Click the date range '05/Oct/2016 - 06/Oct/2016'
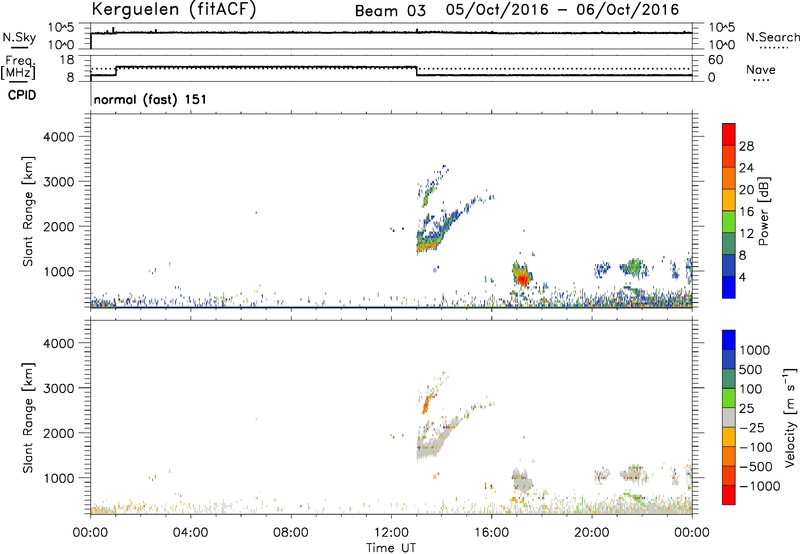 coord(562,10)
